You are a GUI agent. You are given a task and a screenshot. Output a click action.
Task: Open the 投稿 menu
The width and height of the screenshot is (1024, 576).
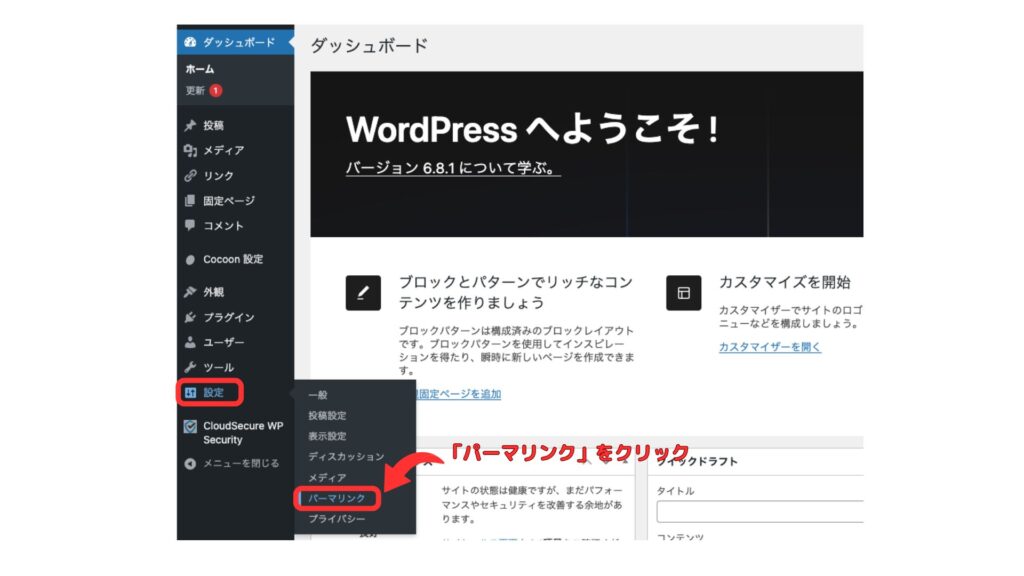pos(214,125)
